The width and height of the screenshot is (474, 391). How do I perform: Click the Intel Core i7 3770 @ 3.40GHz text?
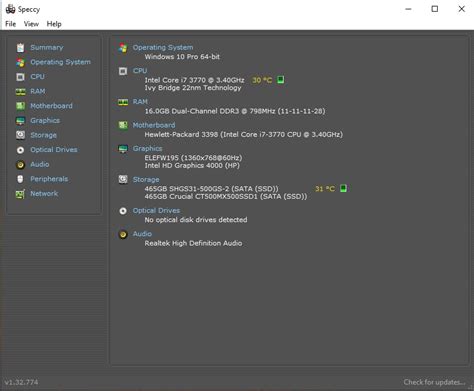point(194,80)
